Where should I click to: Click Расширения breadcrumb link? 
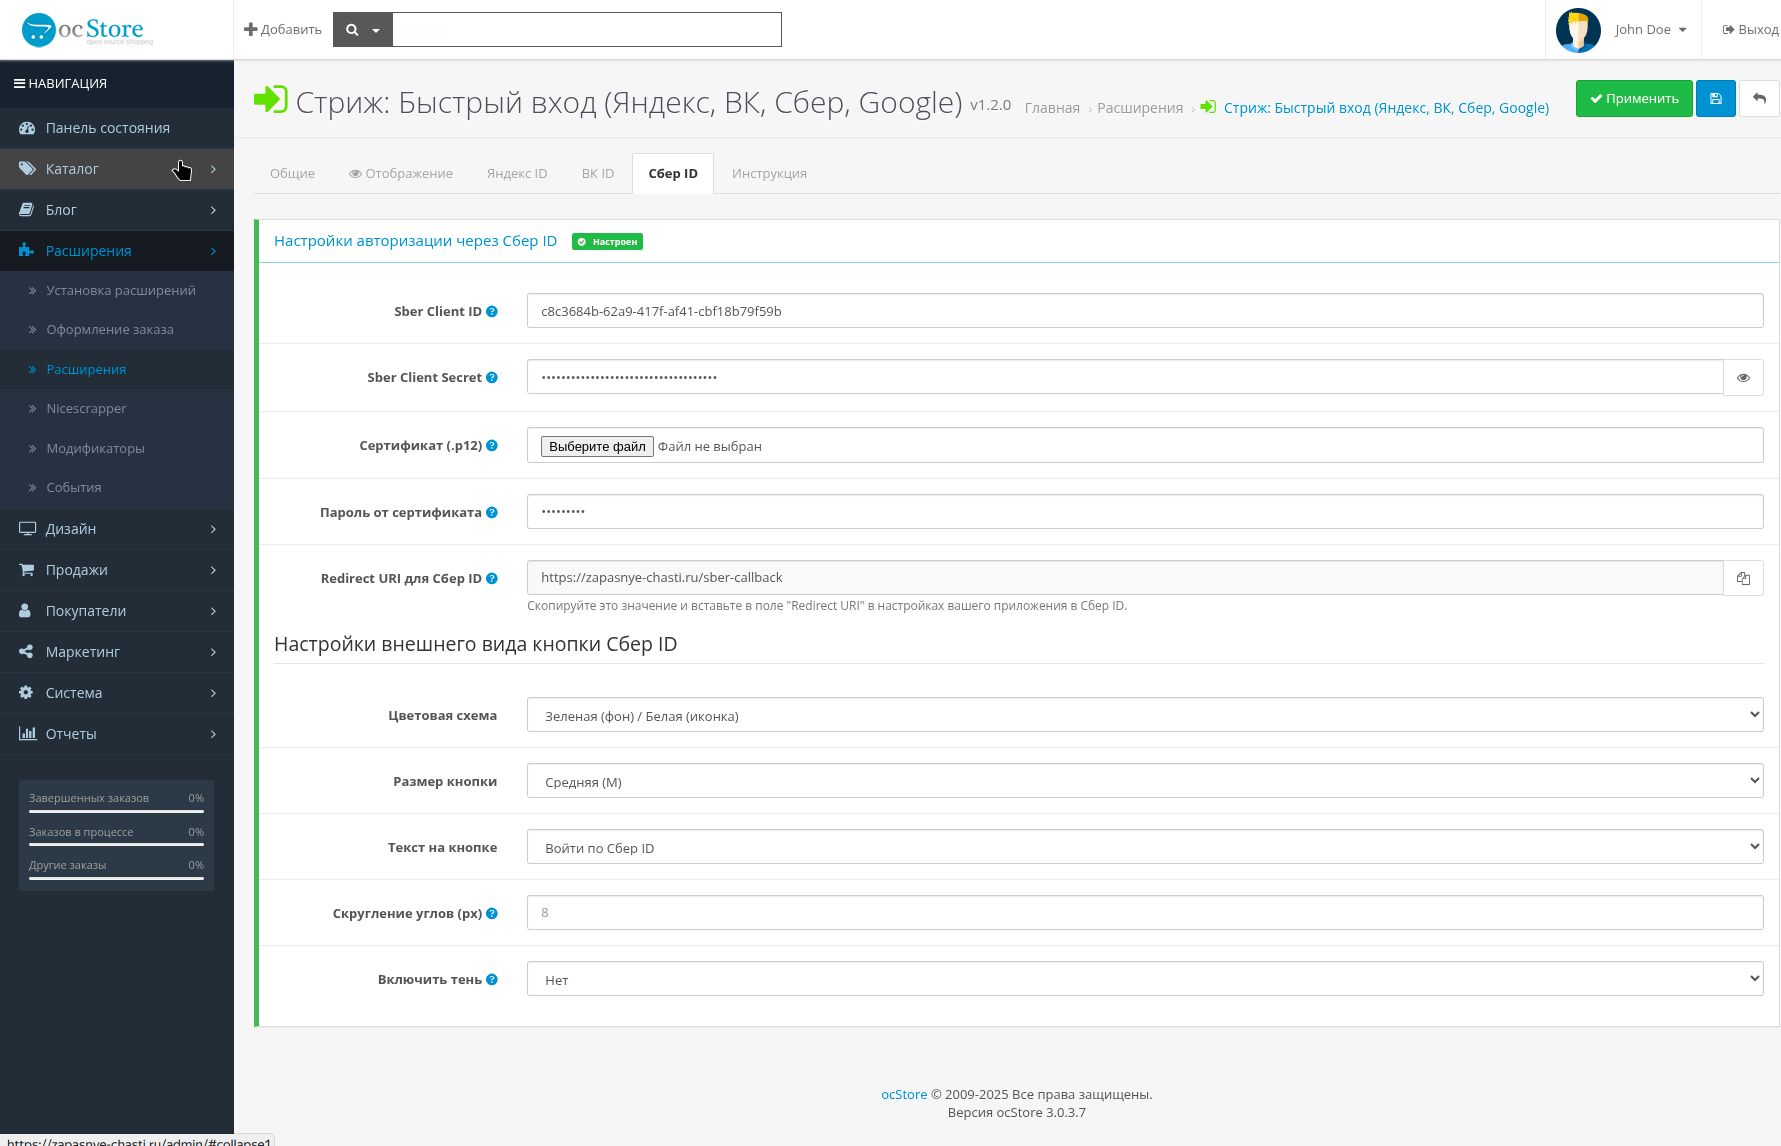(x=1140, y=108)
